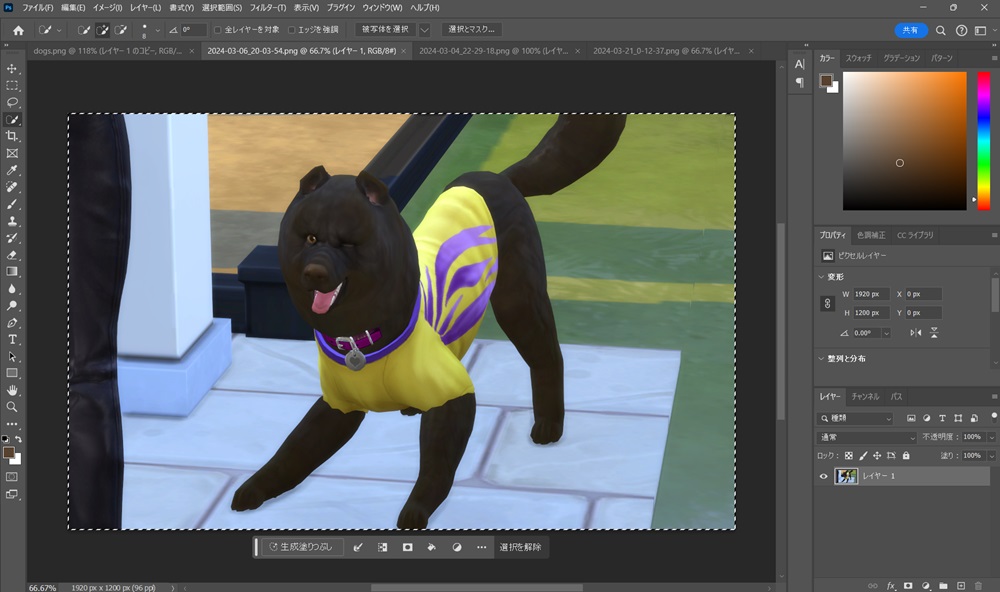The height and width of the screenshot is (592, 1000).
Task: Toggle lock transparent pixels
Action: 849,455
